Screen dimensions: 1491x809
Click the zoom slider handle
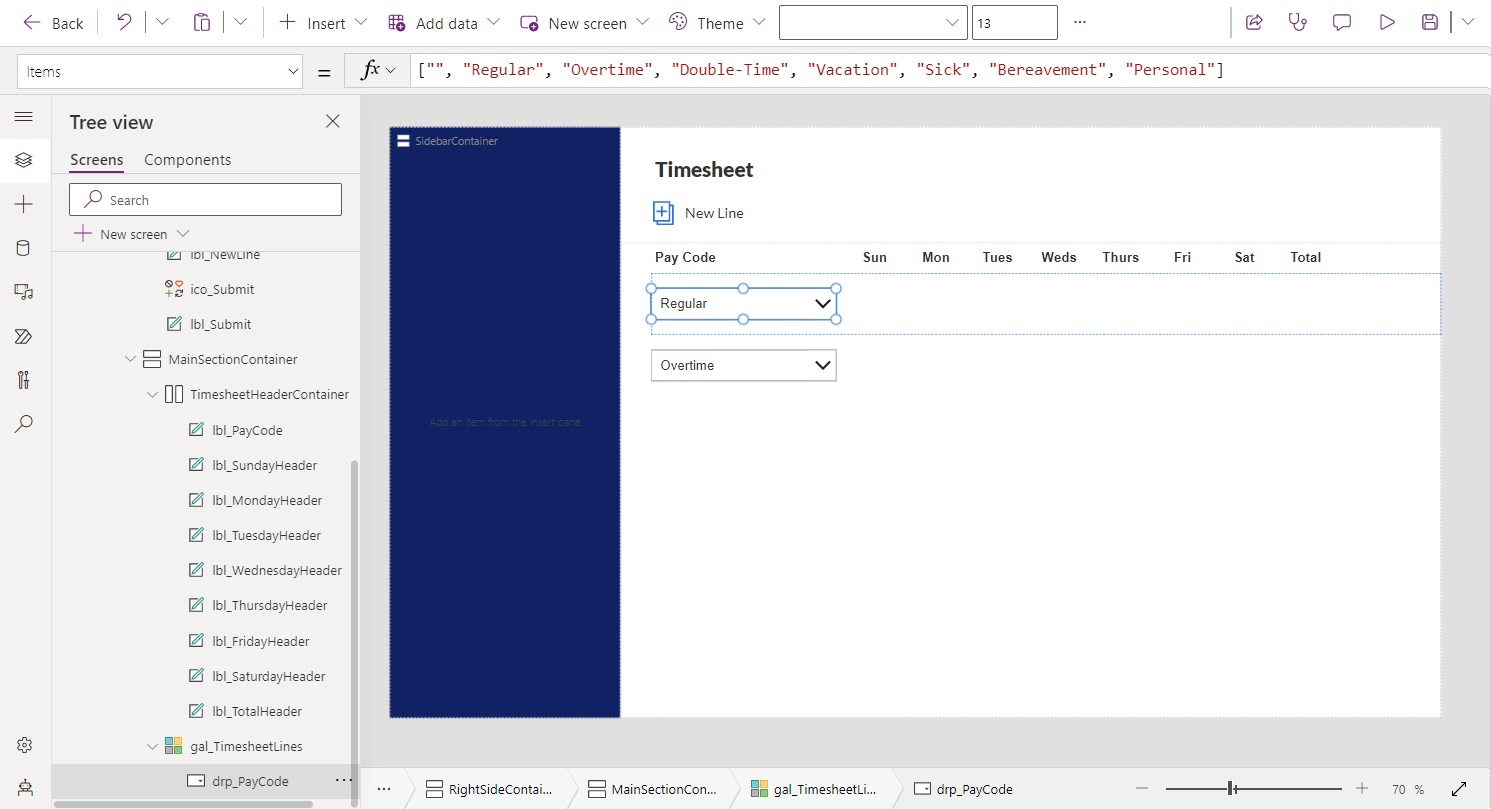tap(1233, 789)
